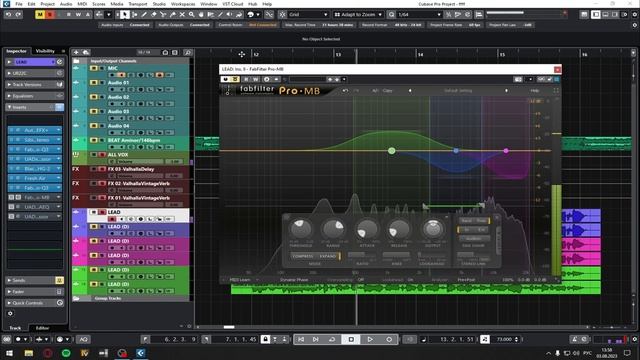The height and width of the screenshot is (360, 640).
Task: Select the Draw pencil tool
Action: 144,15
